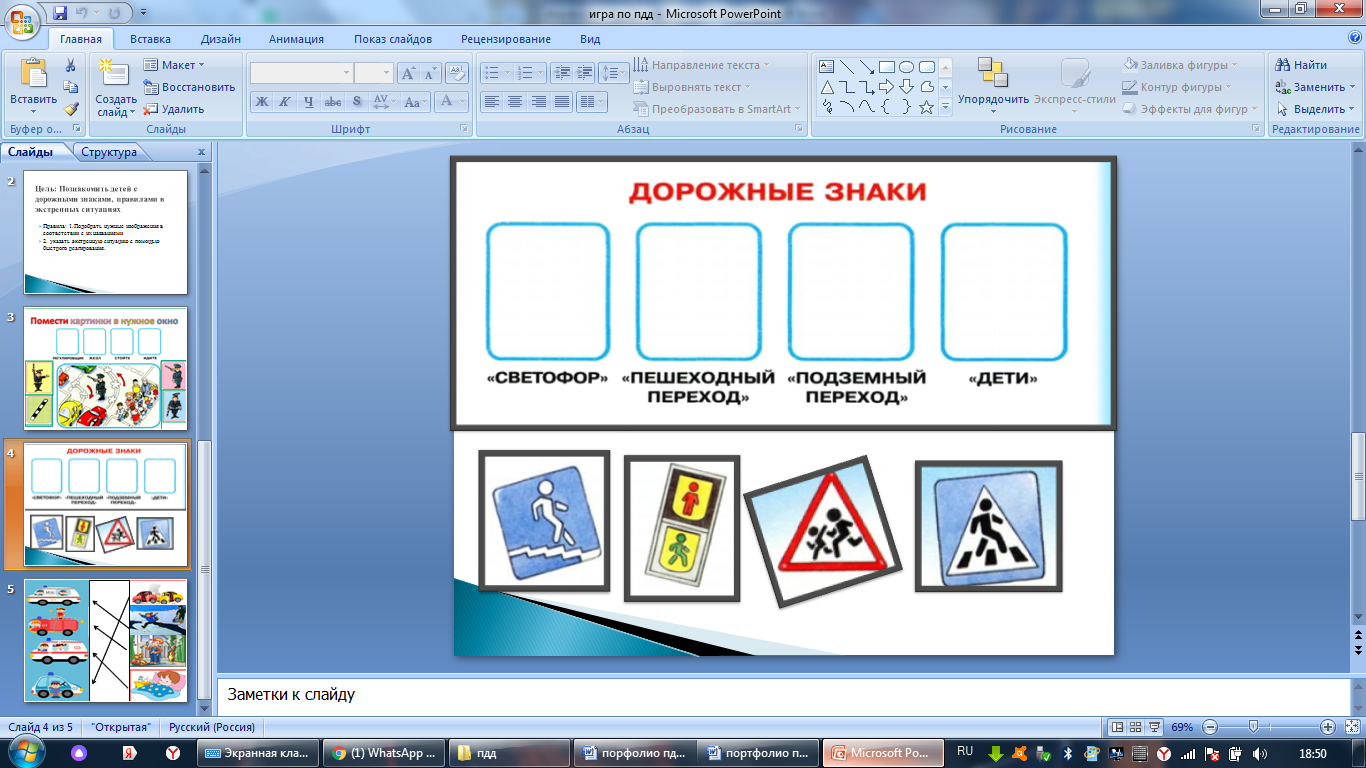Increase the list indent level
The width and height of the screenshot is (1366, 768).
[x=585, y=73]
